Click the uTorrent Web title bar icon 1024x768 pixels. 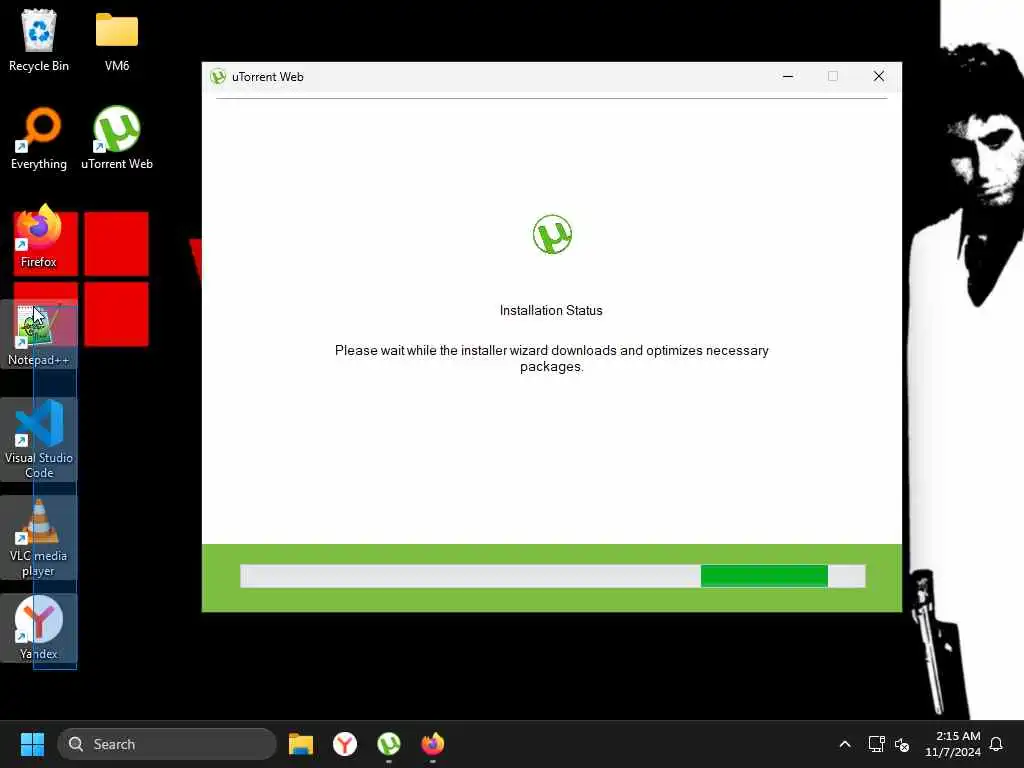[x=218, y=76]
